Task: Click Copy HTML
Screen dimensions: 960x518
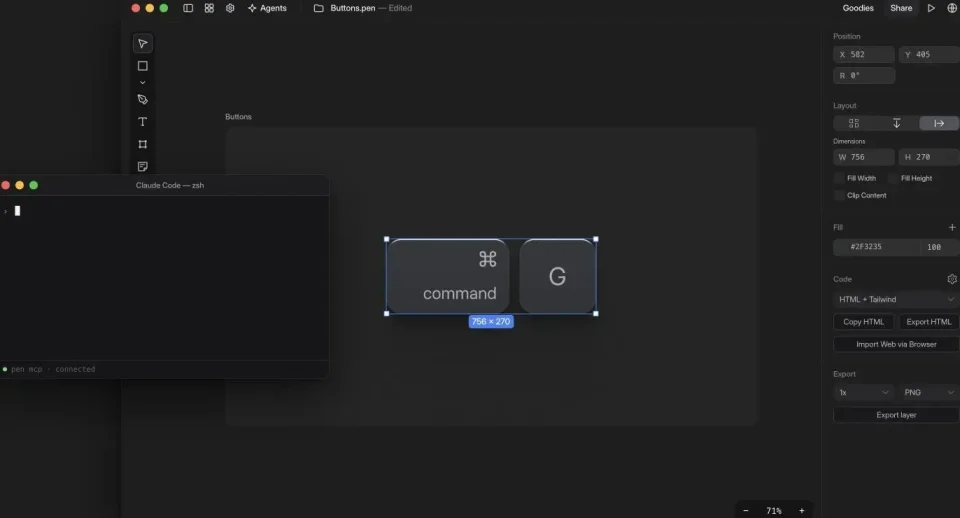Action: click(x=863, y=321)
